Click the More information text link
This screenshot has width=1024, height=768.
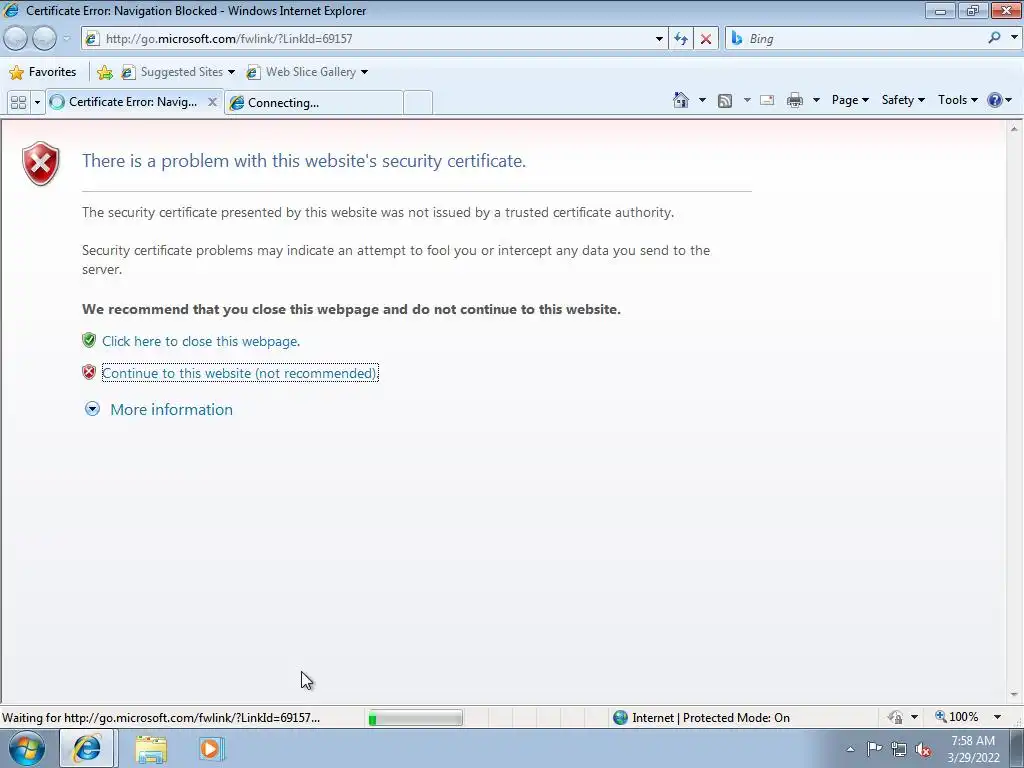click(171, 409)
